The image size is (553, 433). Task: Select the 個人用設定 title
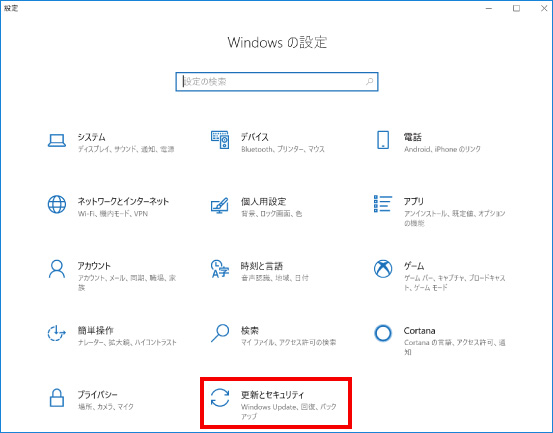coord(263,201)
